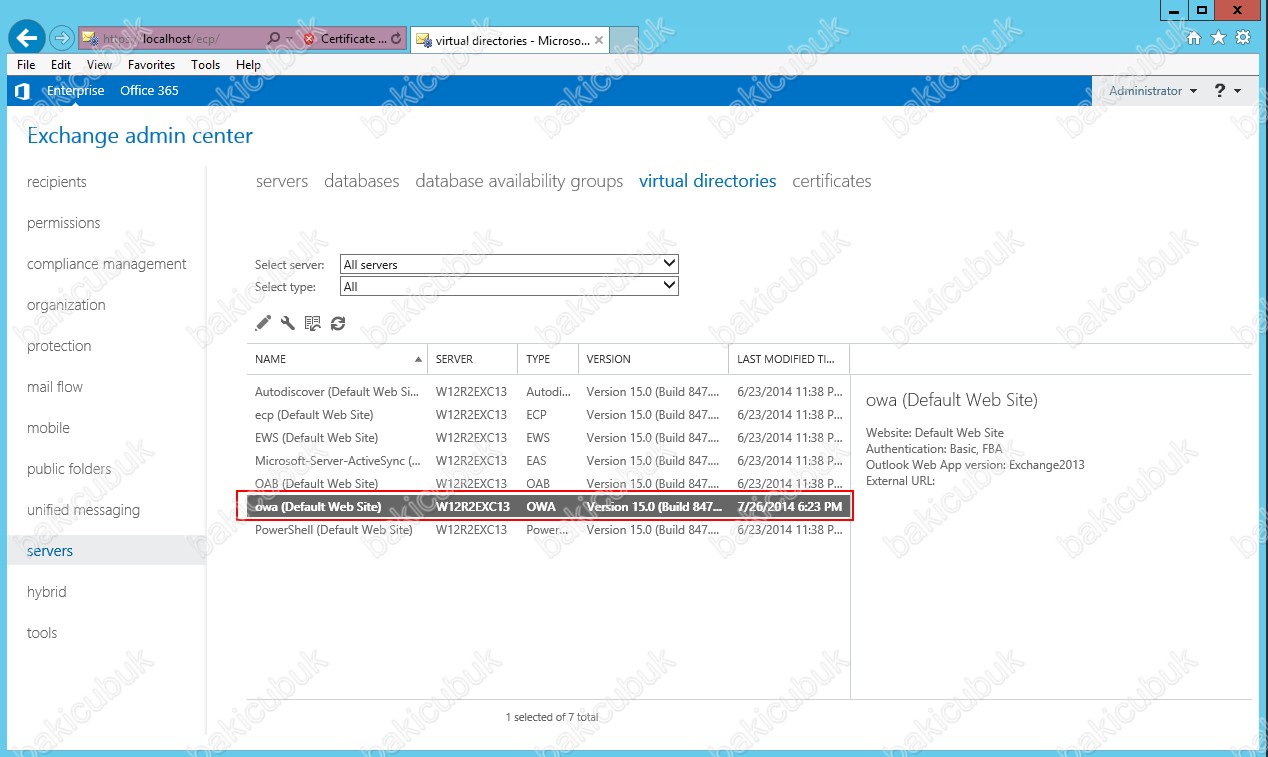Screen dimensions: 1268x757
Task: Open the Select server dropdown
Action: click(509, 264)
